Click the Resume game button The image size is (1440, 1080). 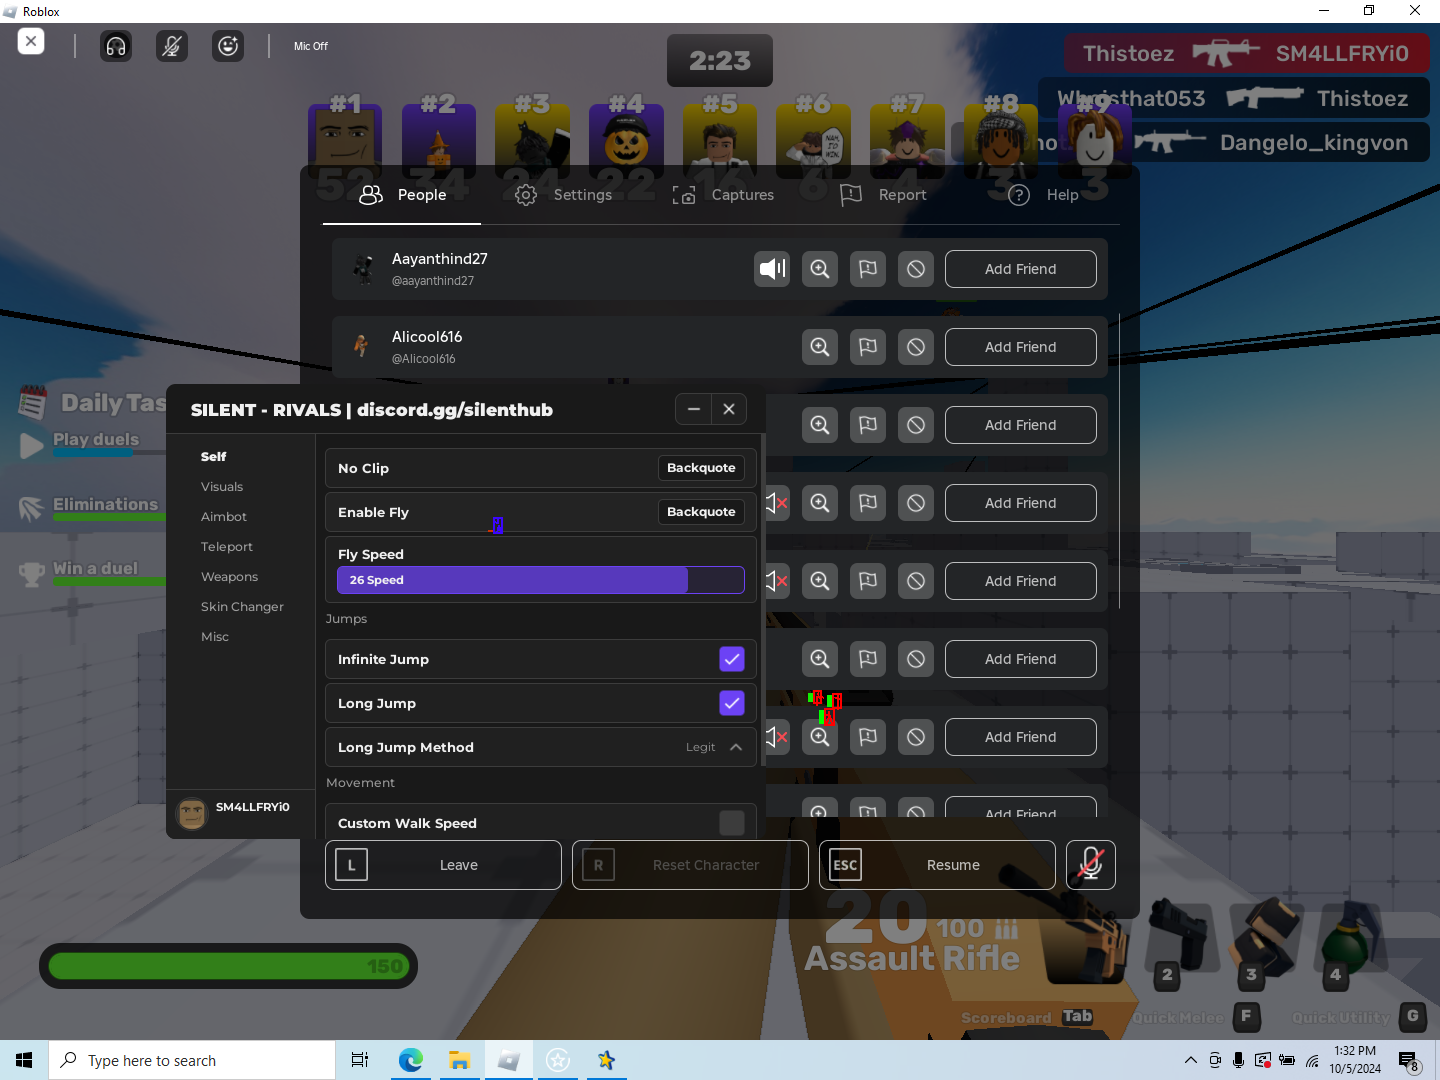coord(937,865)
